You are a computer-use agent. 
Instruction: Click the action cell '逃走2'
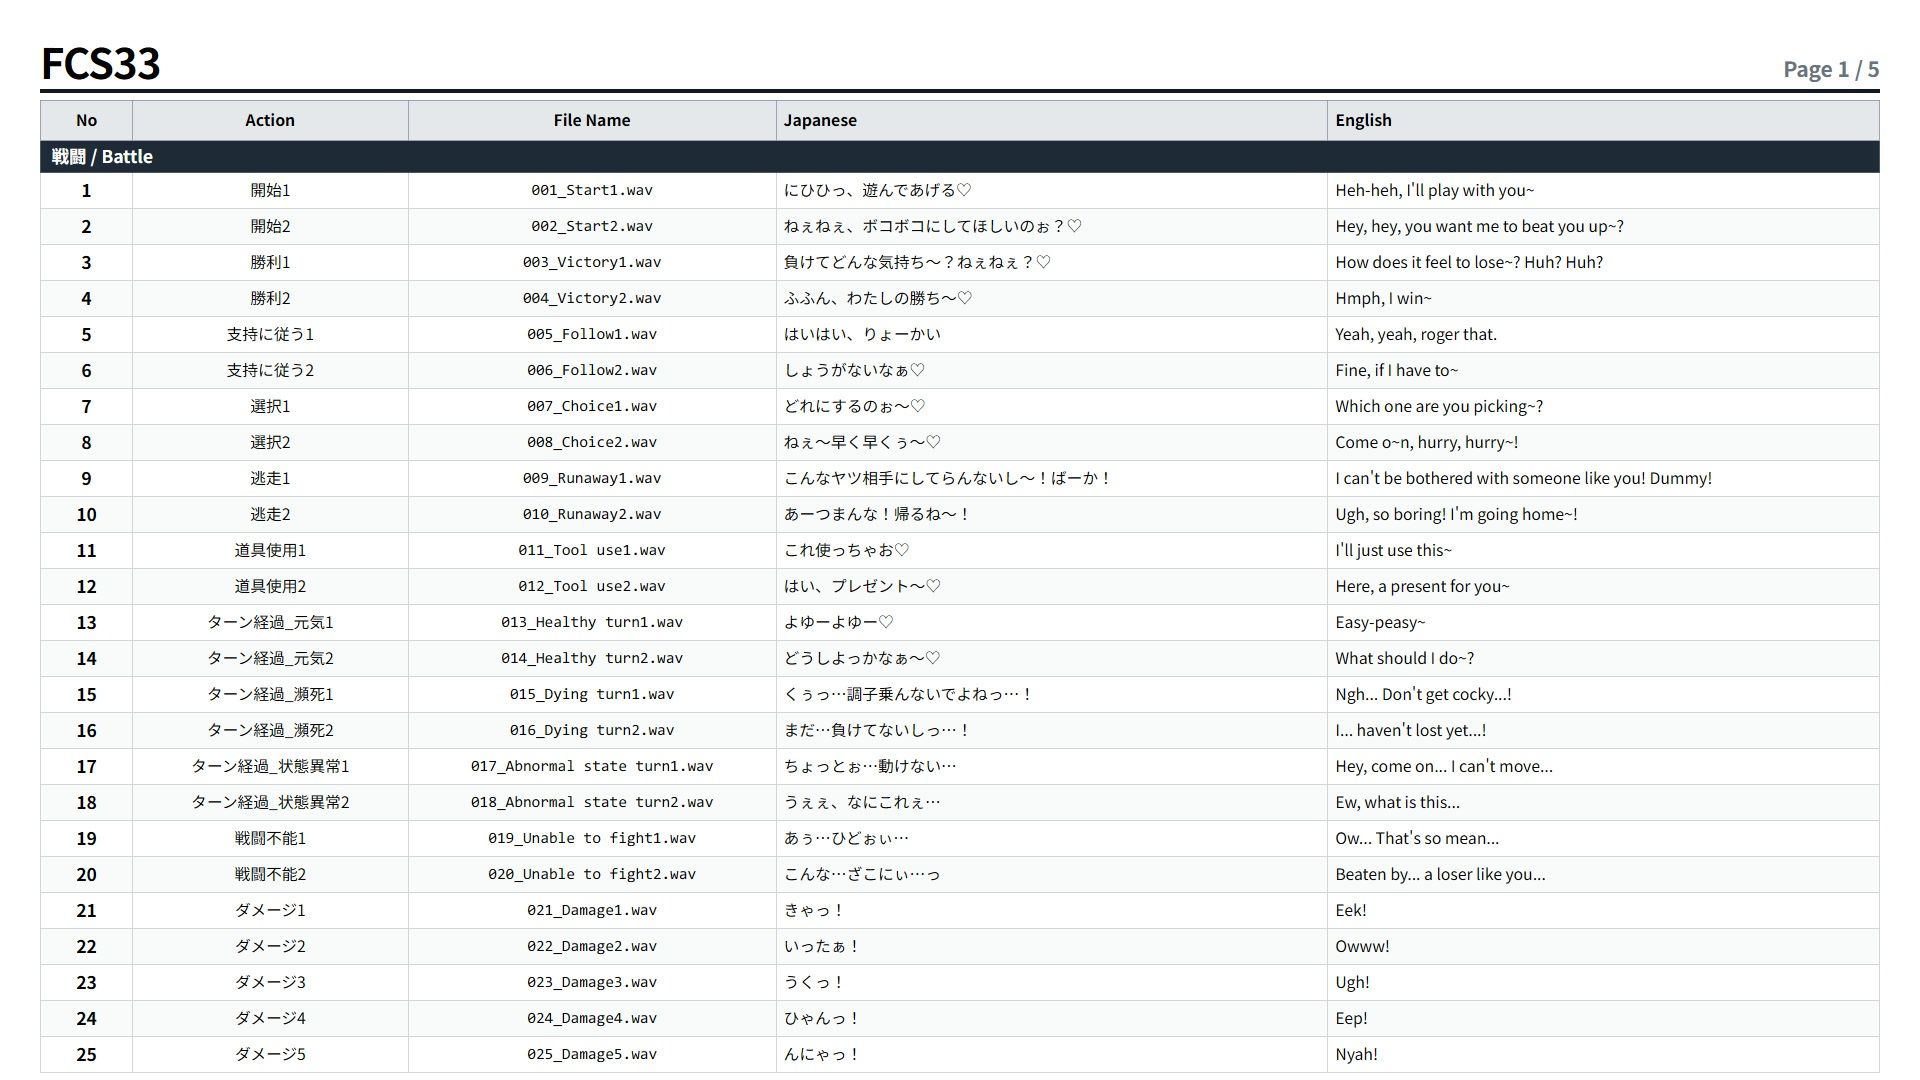[270, 514]
